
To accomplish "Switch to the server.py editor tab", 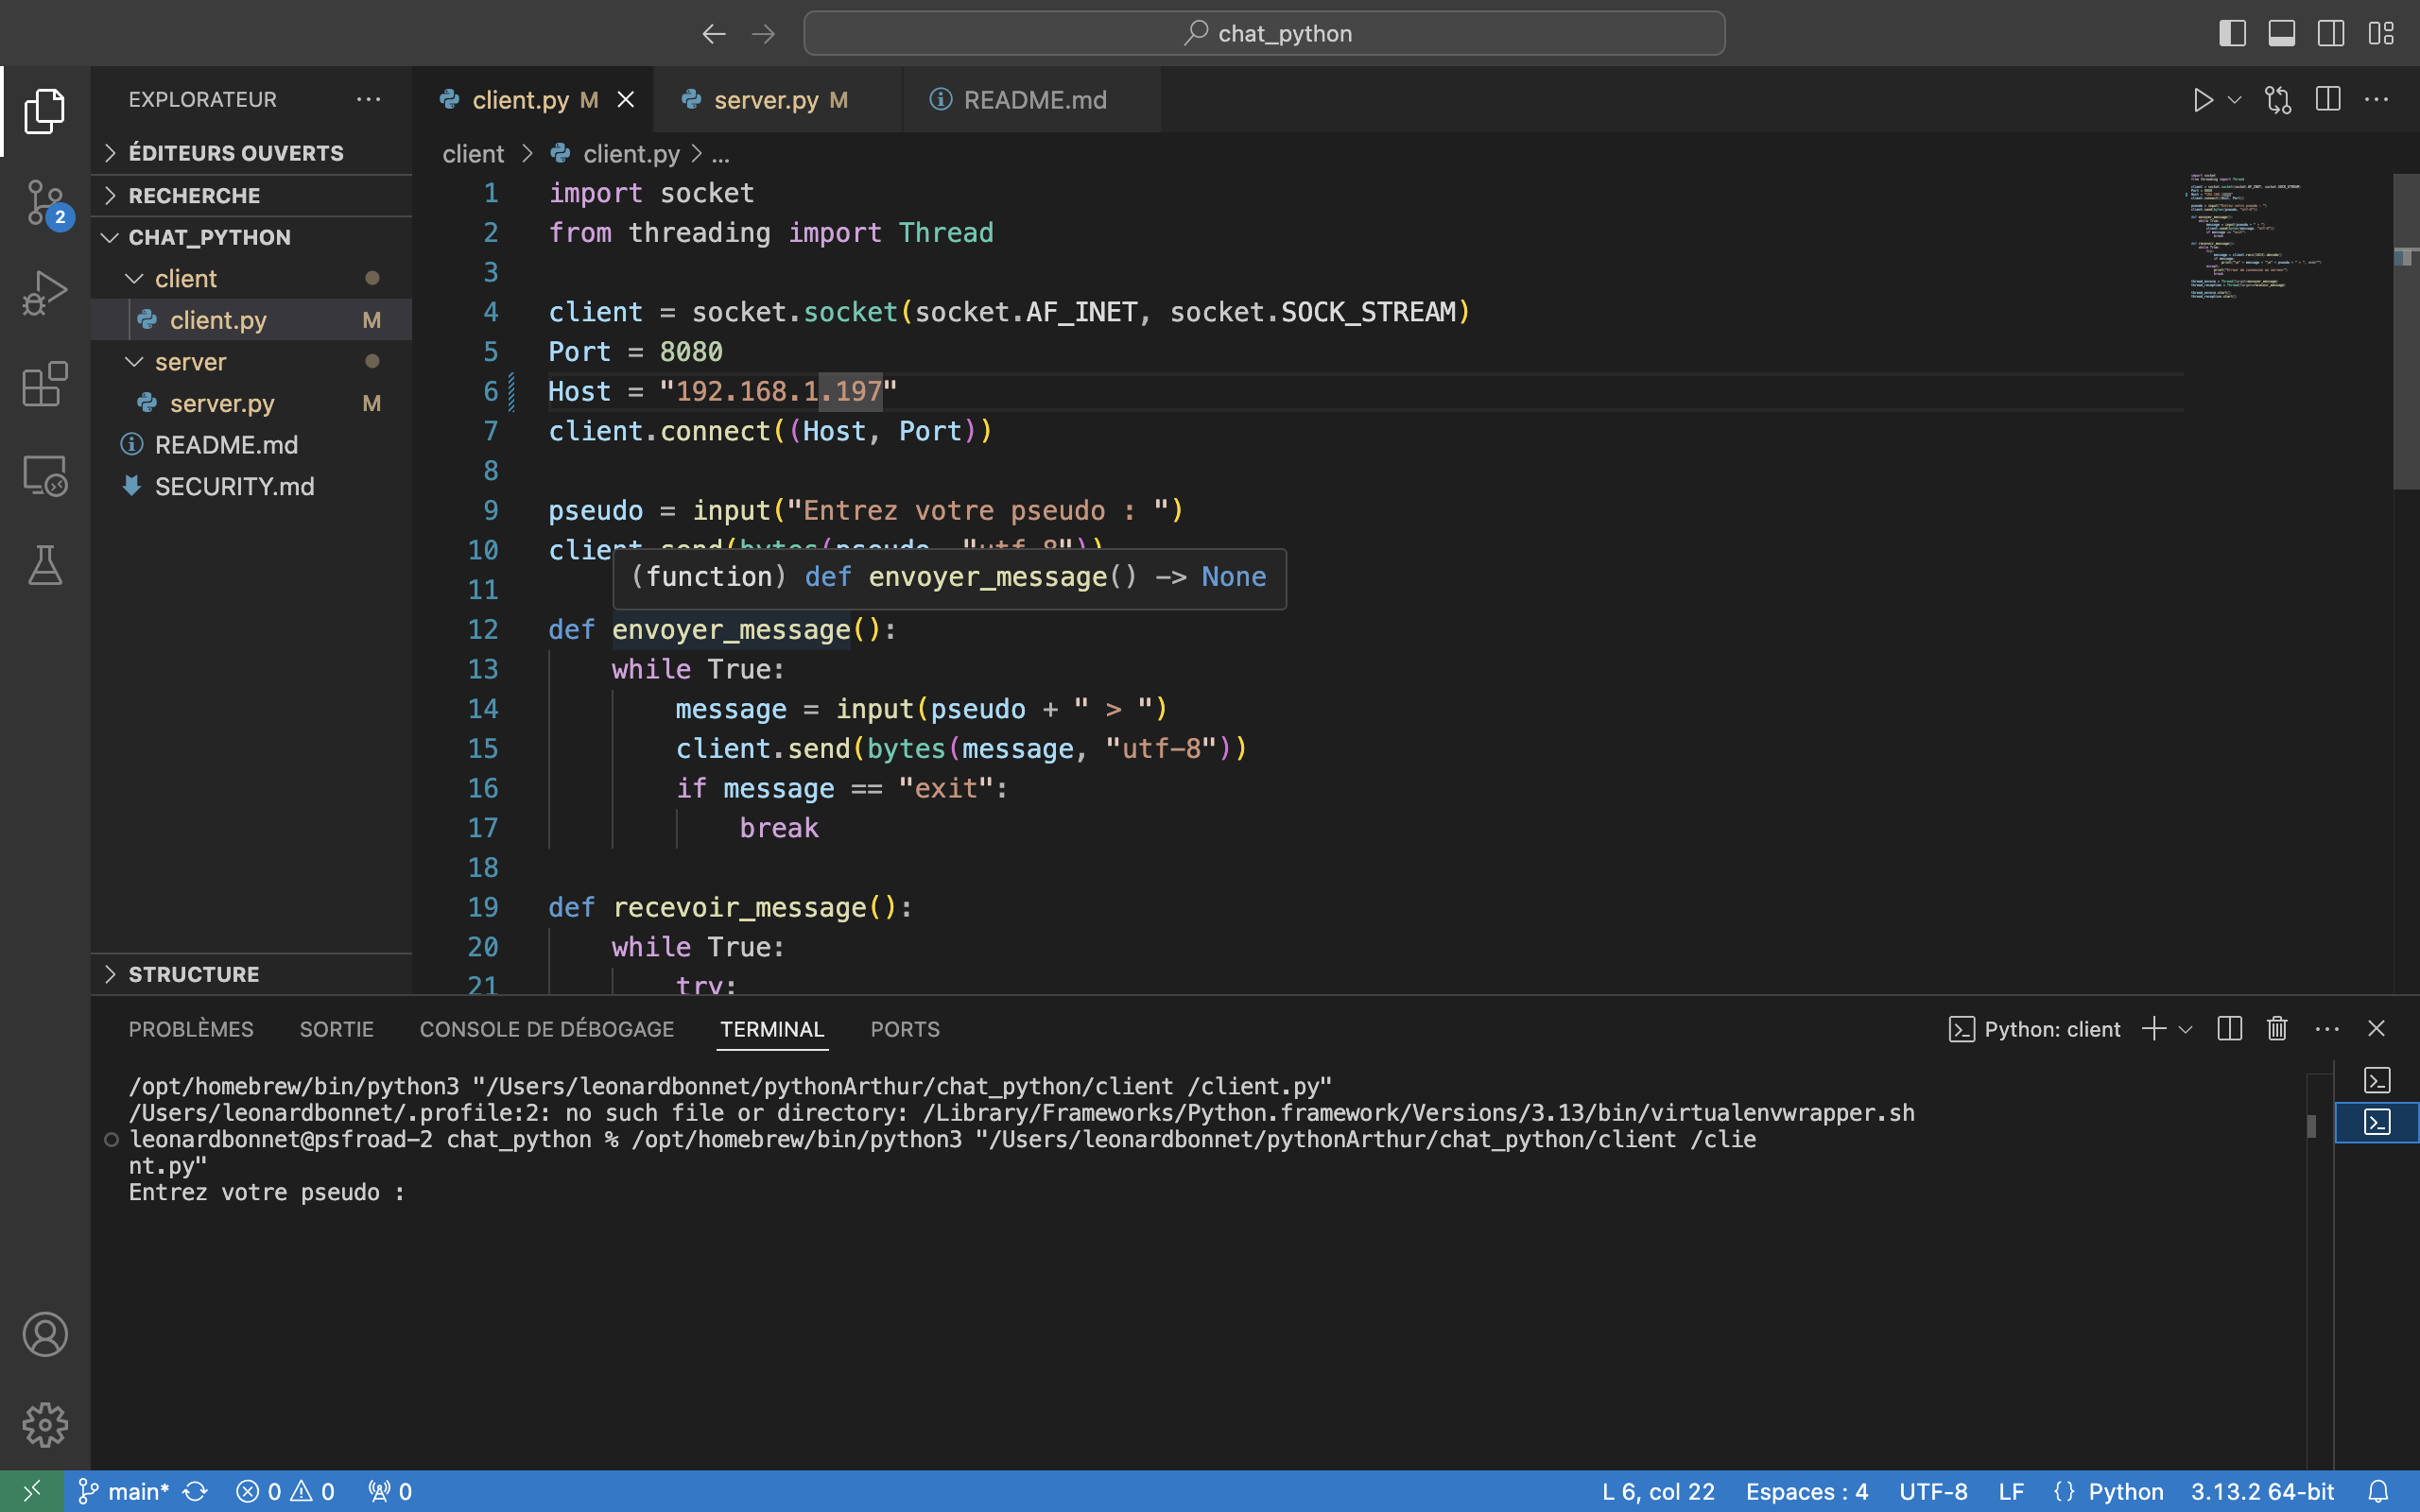I will (777, 100).
